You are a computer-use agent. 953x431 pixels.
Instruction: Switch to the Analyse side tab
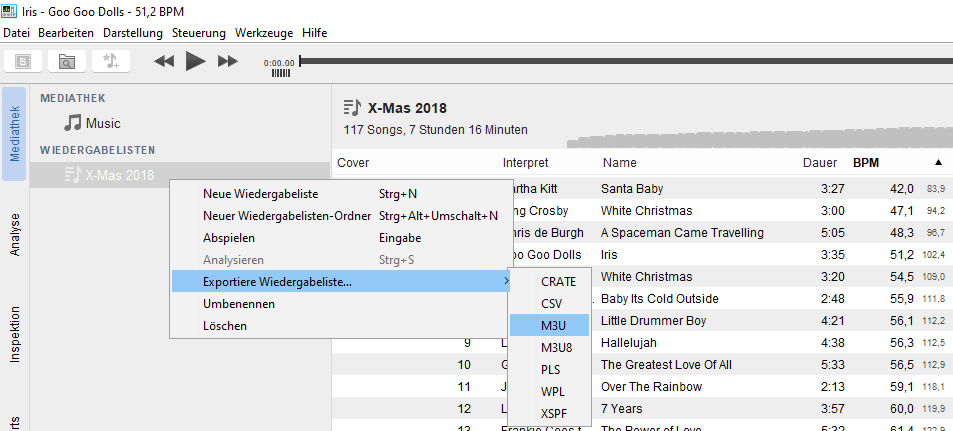tap(14, 235)
